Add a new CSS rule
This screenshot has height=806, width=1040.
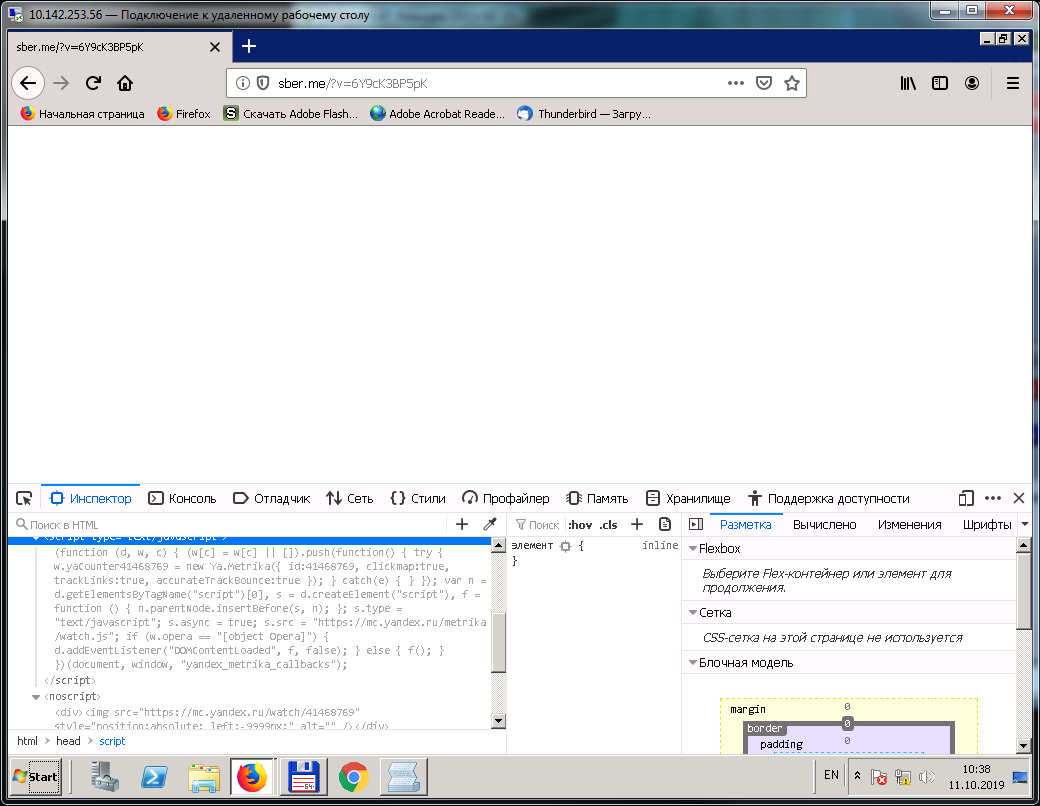click(x=637, y=524)
